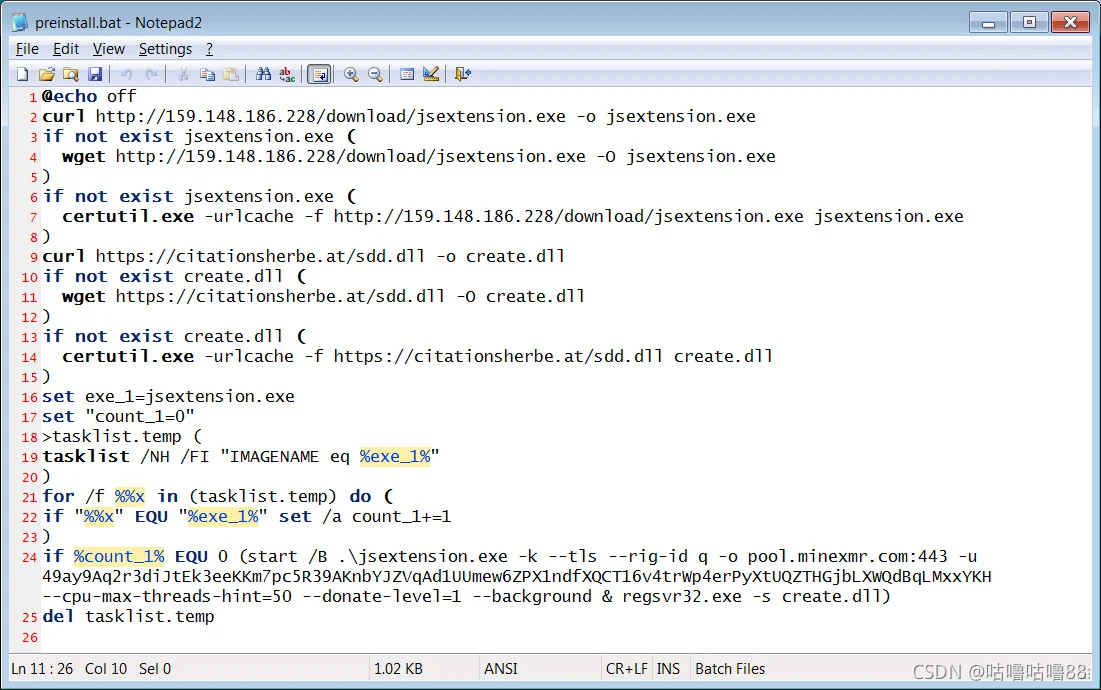Toggle INS insert mode in status bar
The image size is (1101, 690).
668,669
